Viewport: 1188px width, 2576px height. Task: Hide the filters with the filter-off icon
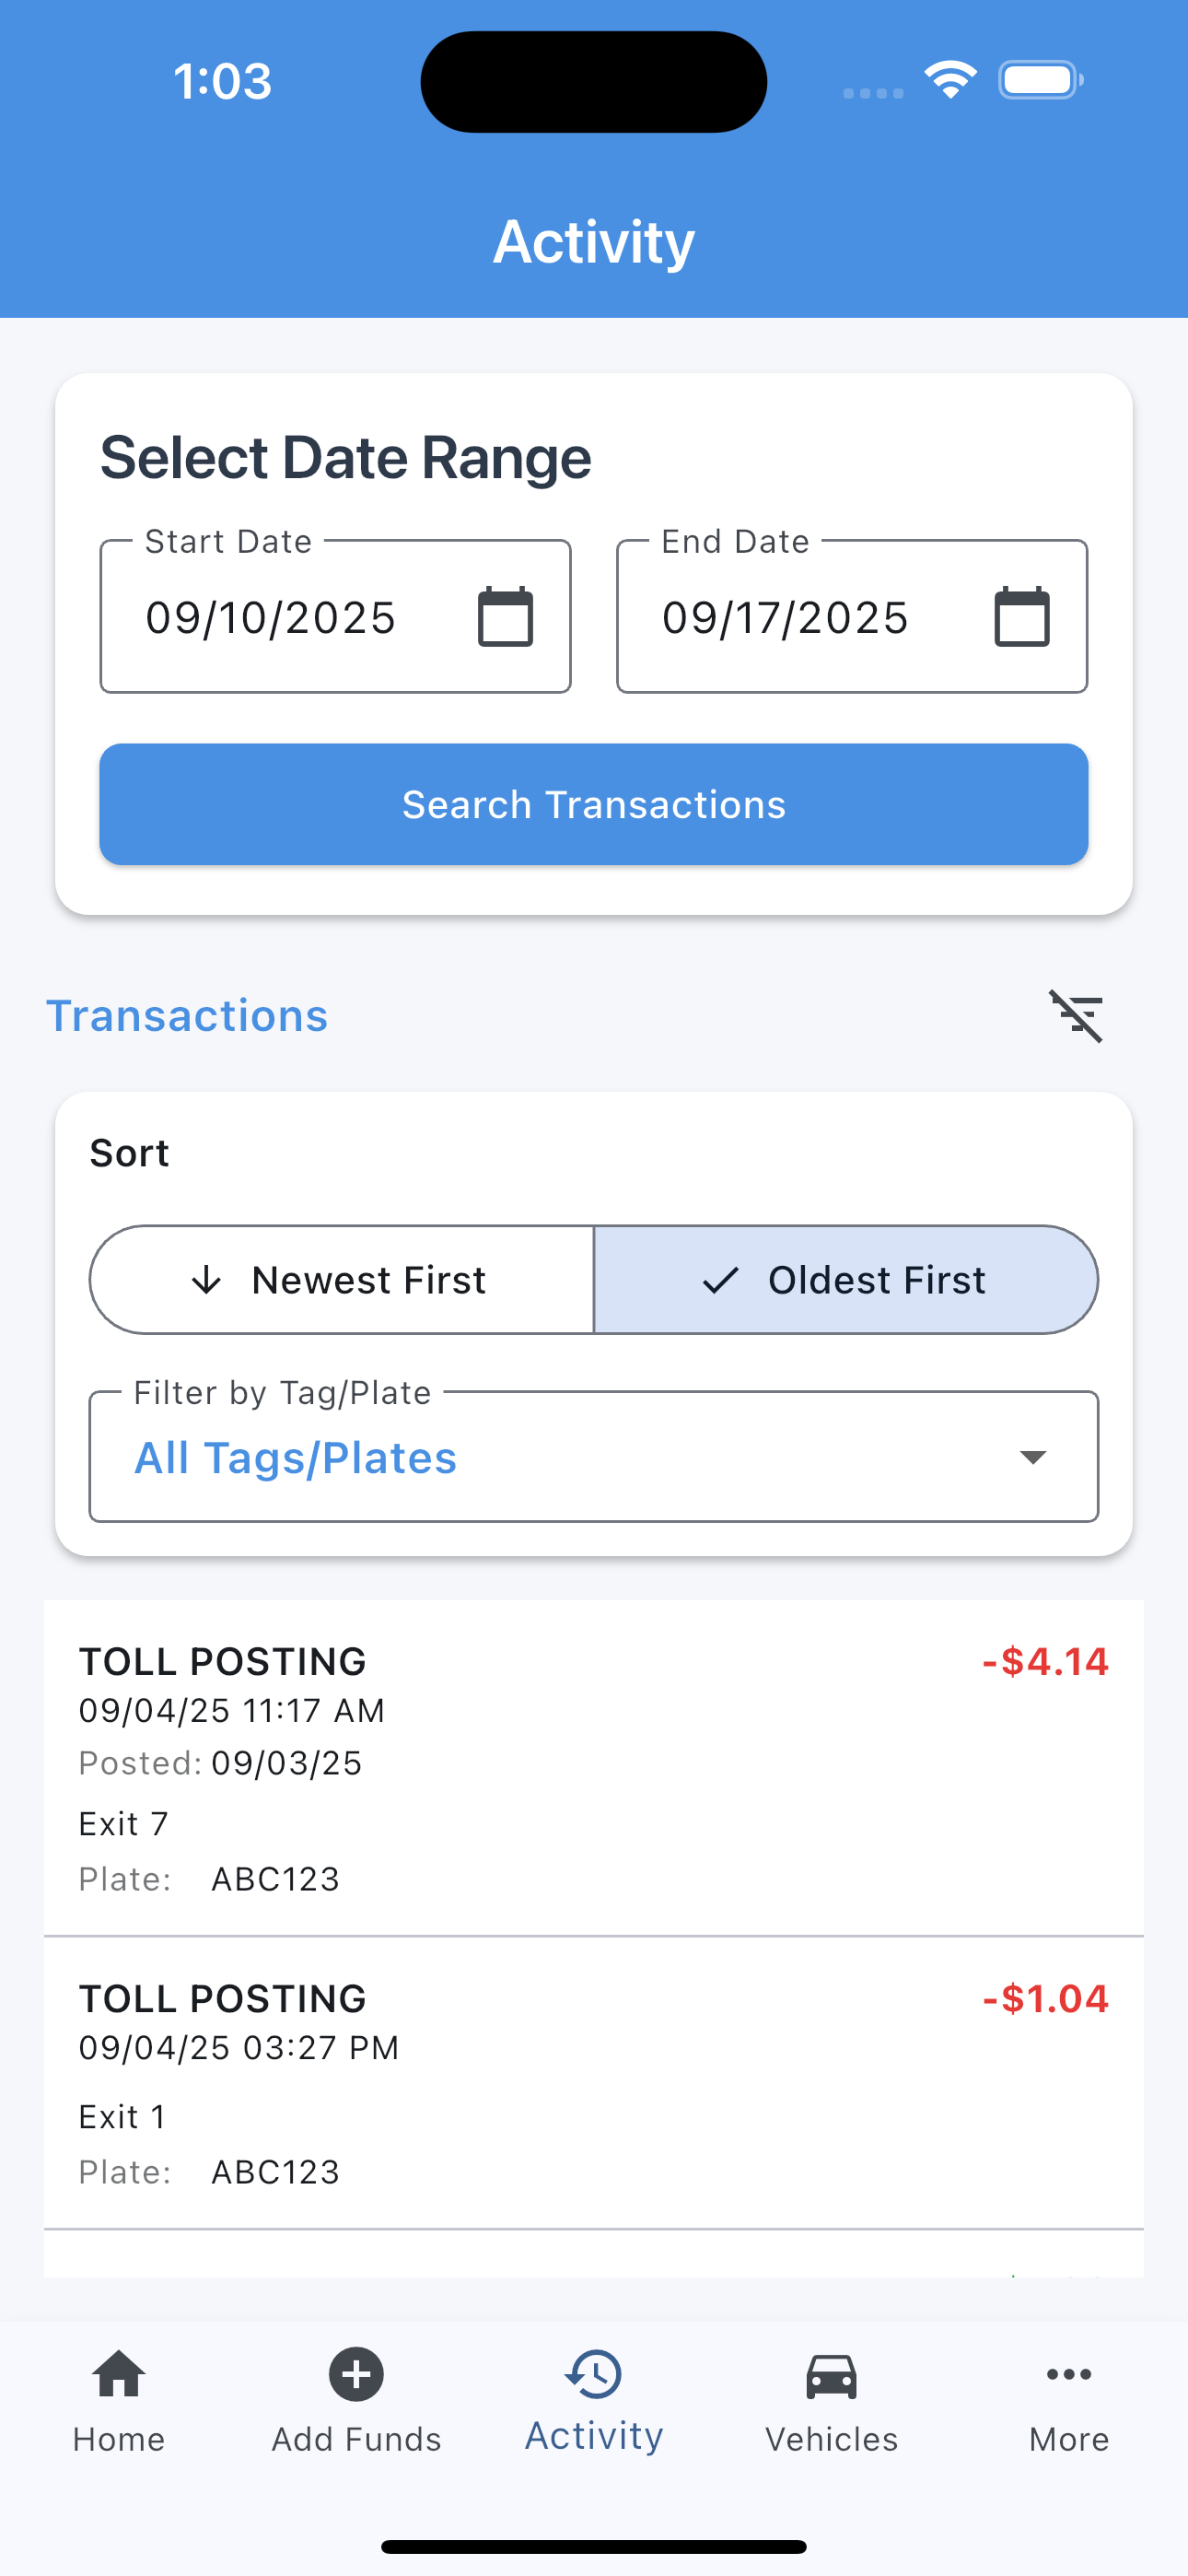[x=1075, y=1016]
